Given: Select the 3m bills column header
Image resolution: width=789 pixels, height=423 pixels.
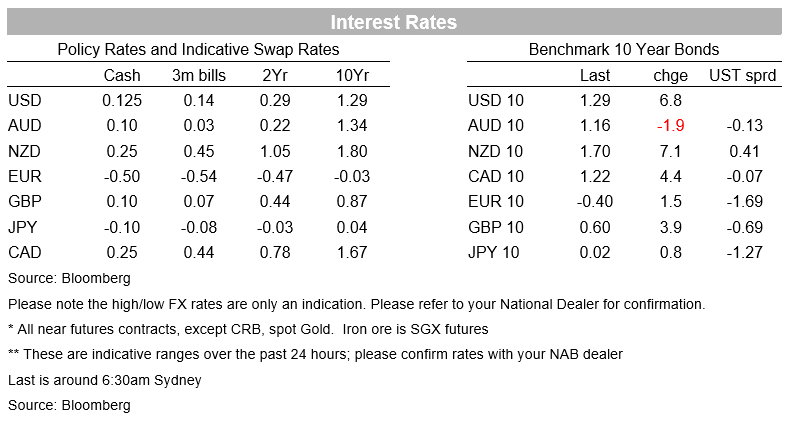Looking at the screenshot, I should click(x=199, y=75).
